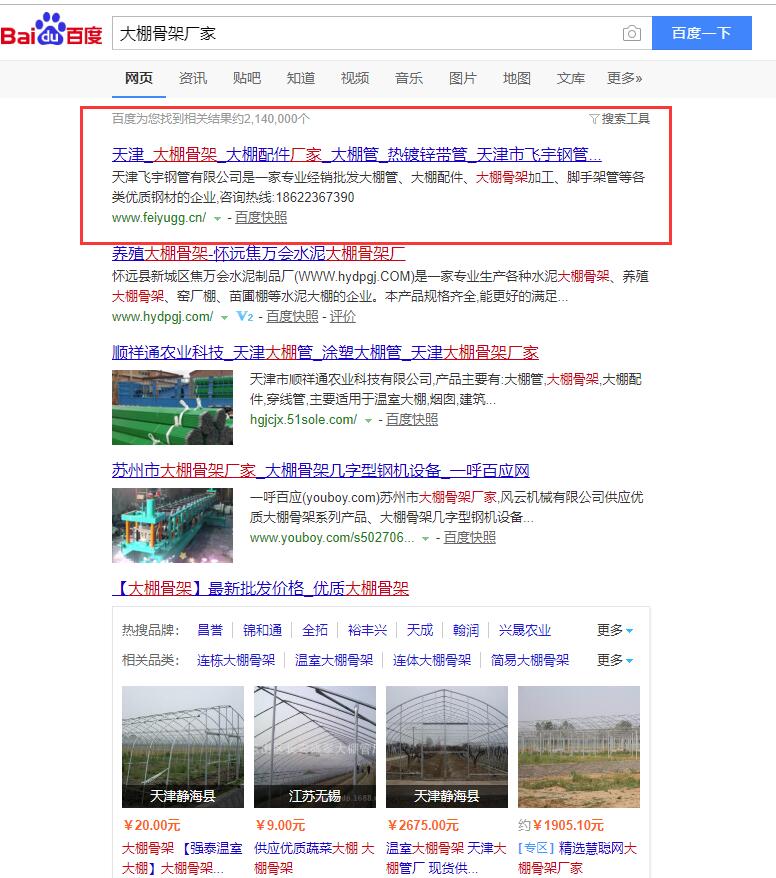Select brand 全拓
The width and height of the screenshot is (776, 878).
point(315,630)
